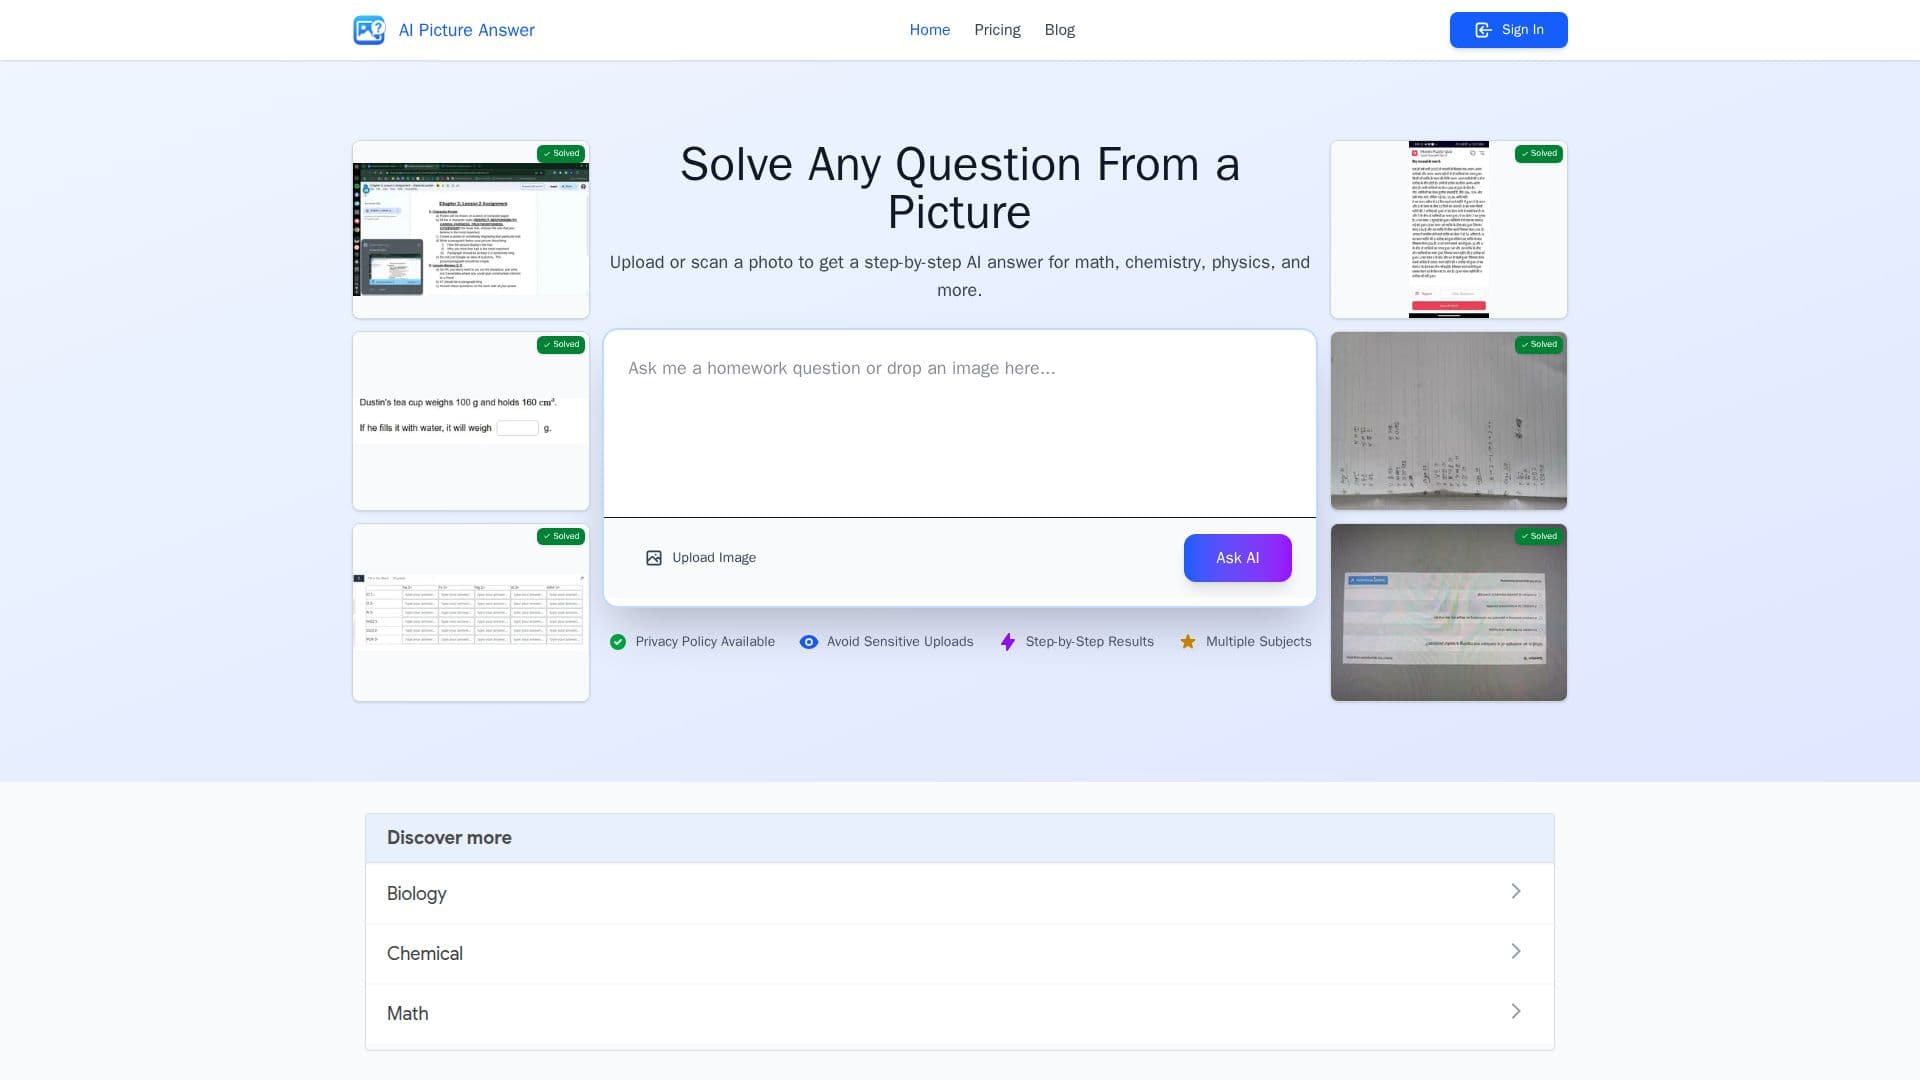Open the Home nav item

[930, 30]
